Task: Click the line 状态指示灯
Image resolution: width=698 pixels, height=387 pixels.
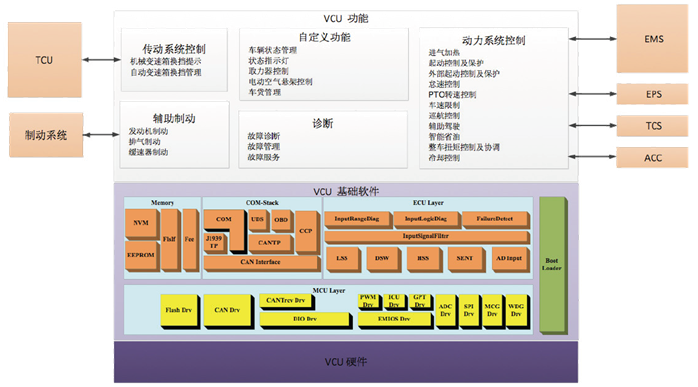Action: [268, 61]
